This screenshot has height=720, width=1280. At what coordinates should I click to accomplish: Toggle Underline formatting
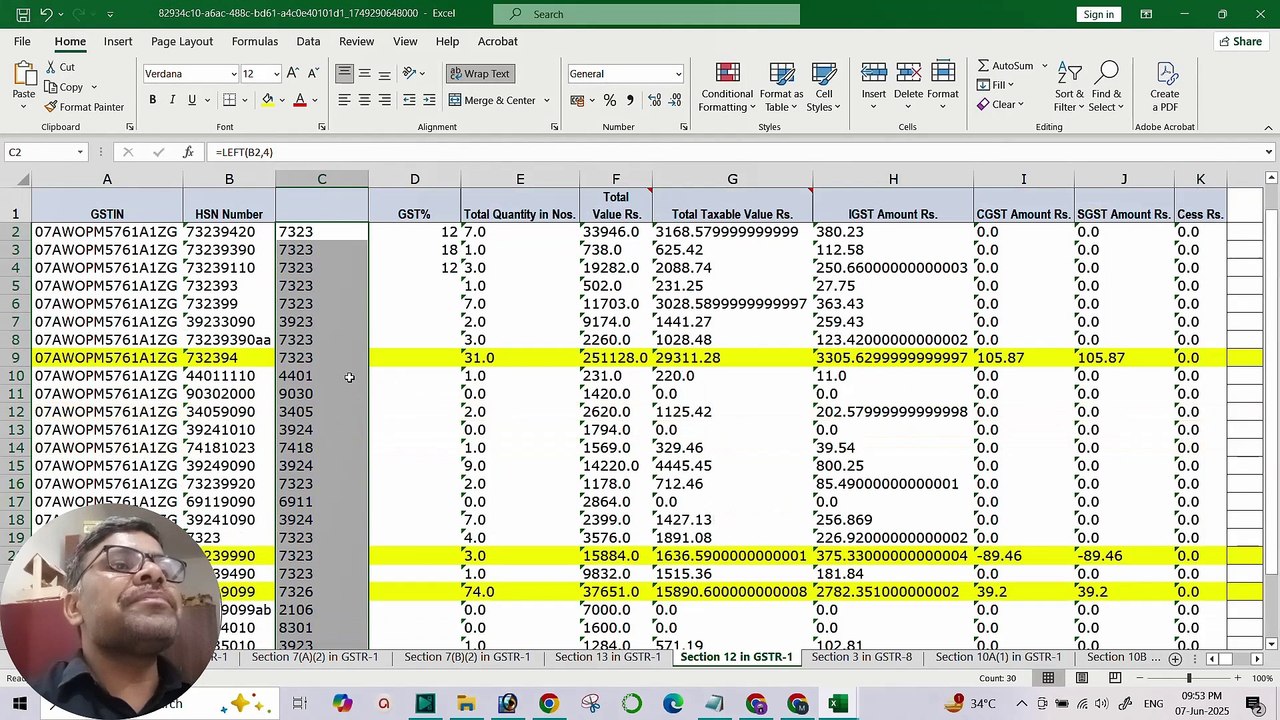[x=192, y=100]
